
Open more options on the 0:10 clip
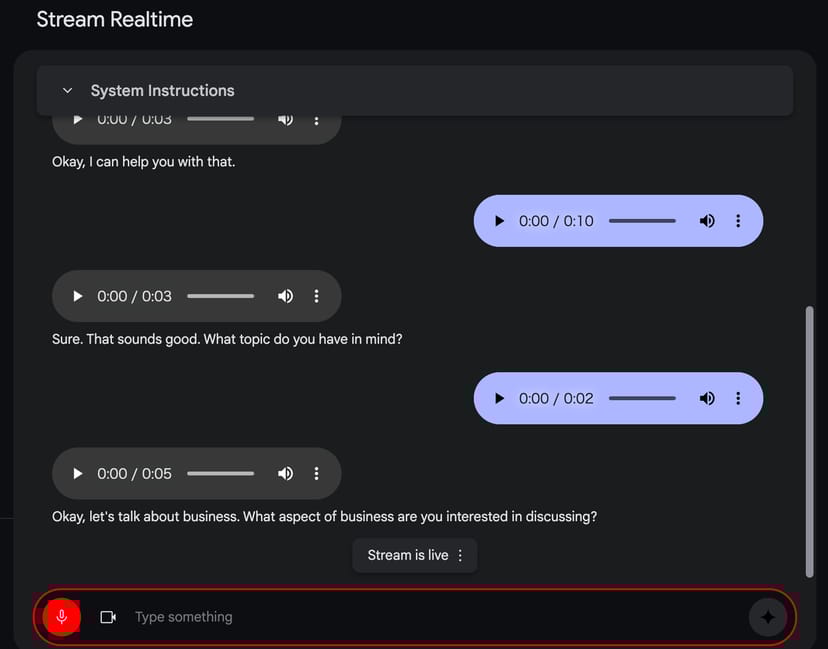738,221
